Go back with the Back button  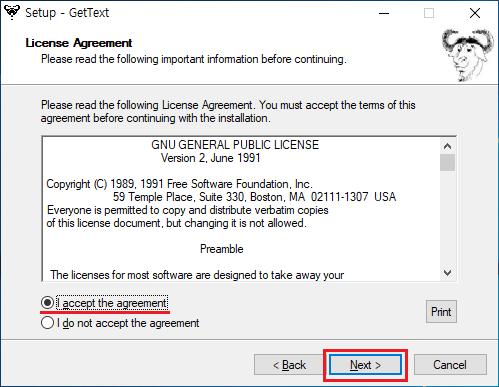tap(289, 365)
